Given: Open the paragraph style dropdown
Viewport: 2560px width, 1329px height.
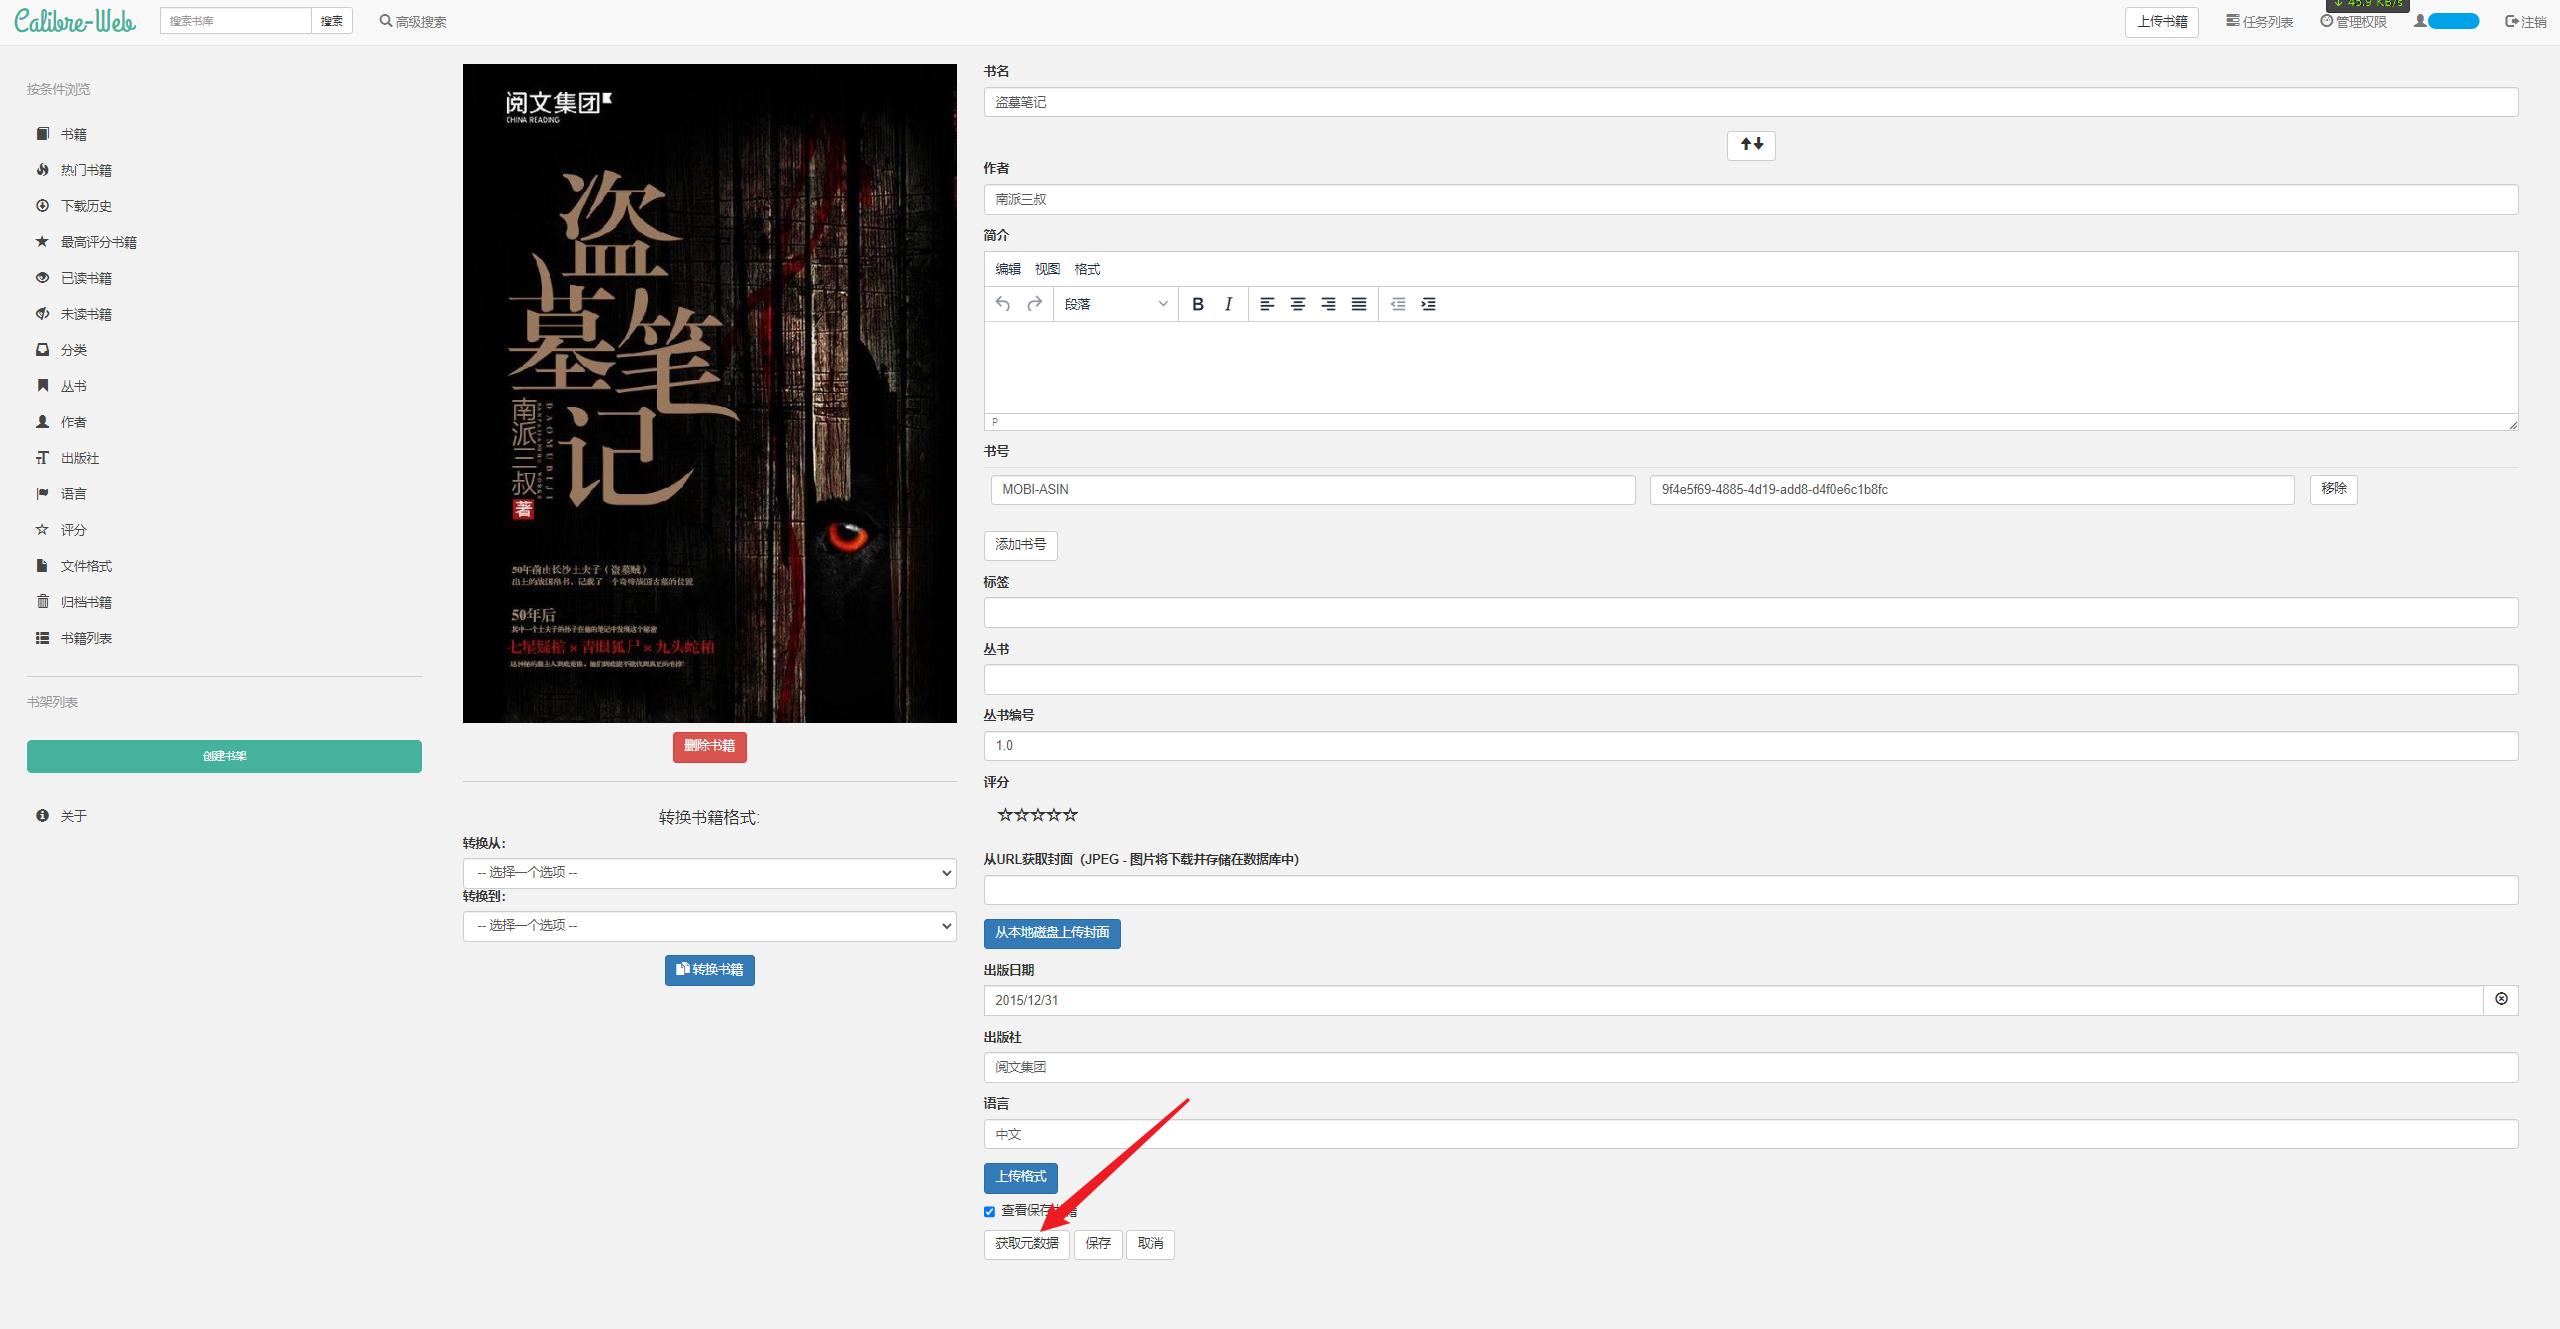Looking at the screenshot, I should (x=1115, y=304).
